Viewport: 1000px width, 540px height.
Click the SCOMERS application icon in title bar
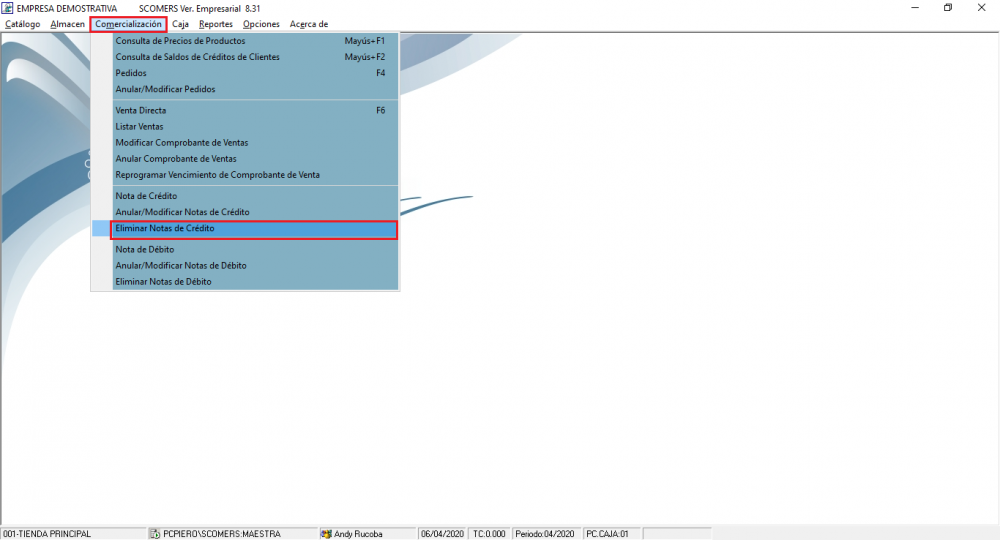pyautogui.click(x=8, y=8)
